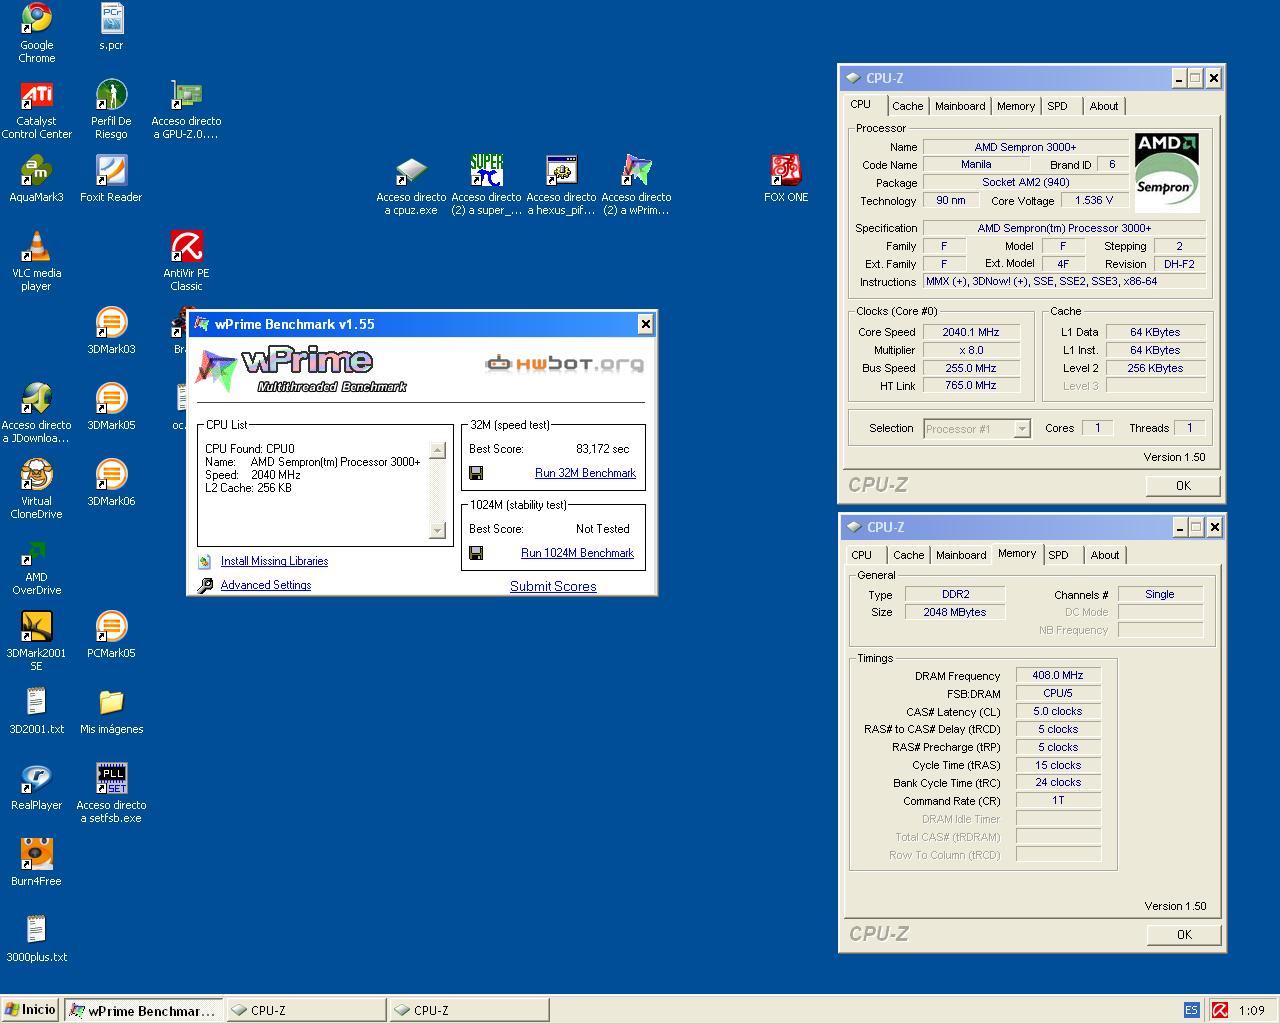Open Google Chrome desktop icon
Viewport: 1280px width, 1024px height.
[x=36, y=17]
